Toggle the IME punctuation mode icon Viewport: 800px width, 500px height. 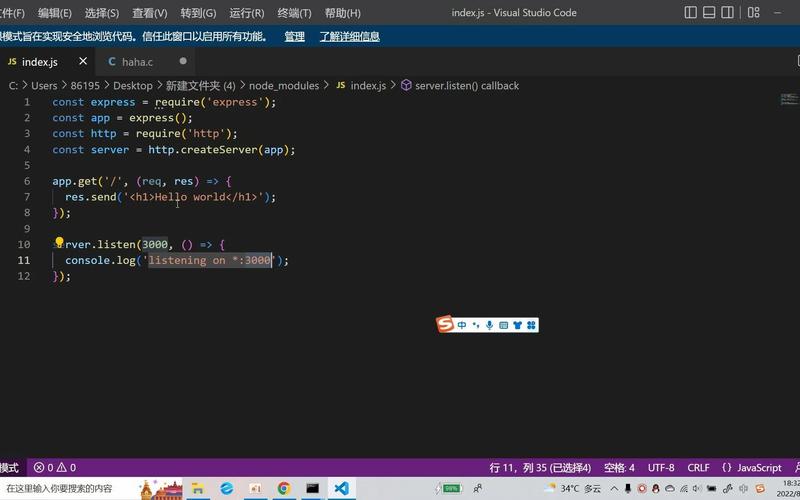click(476, 325)
